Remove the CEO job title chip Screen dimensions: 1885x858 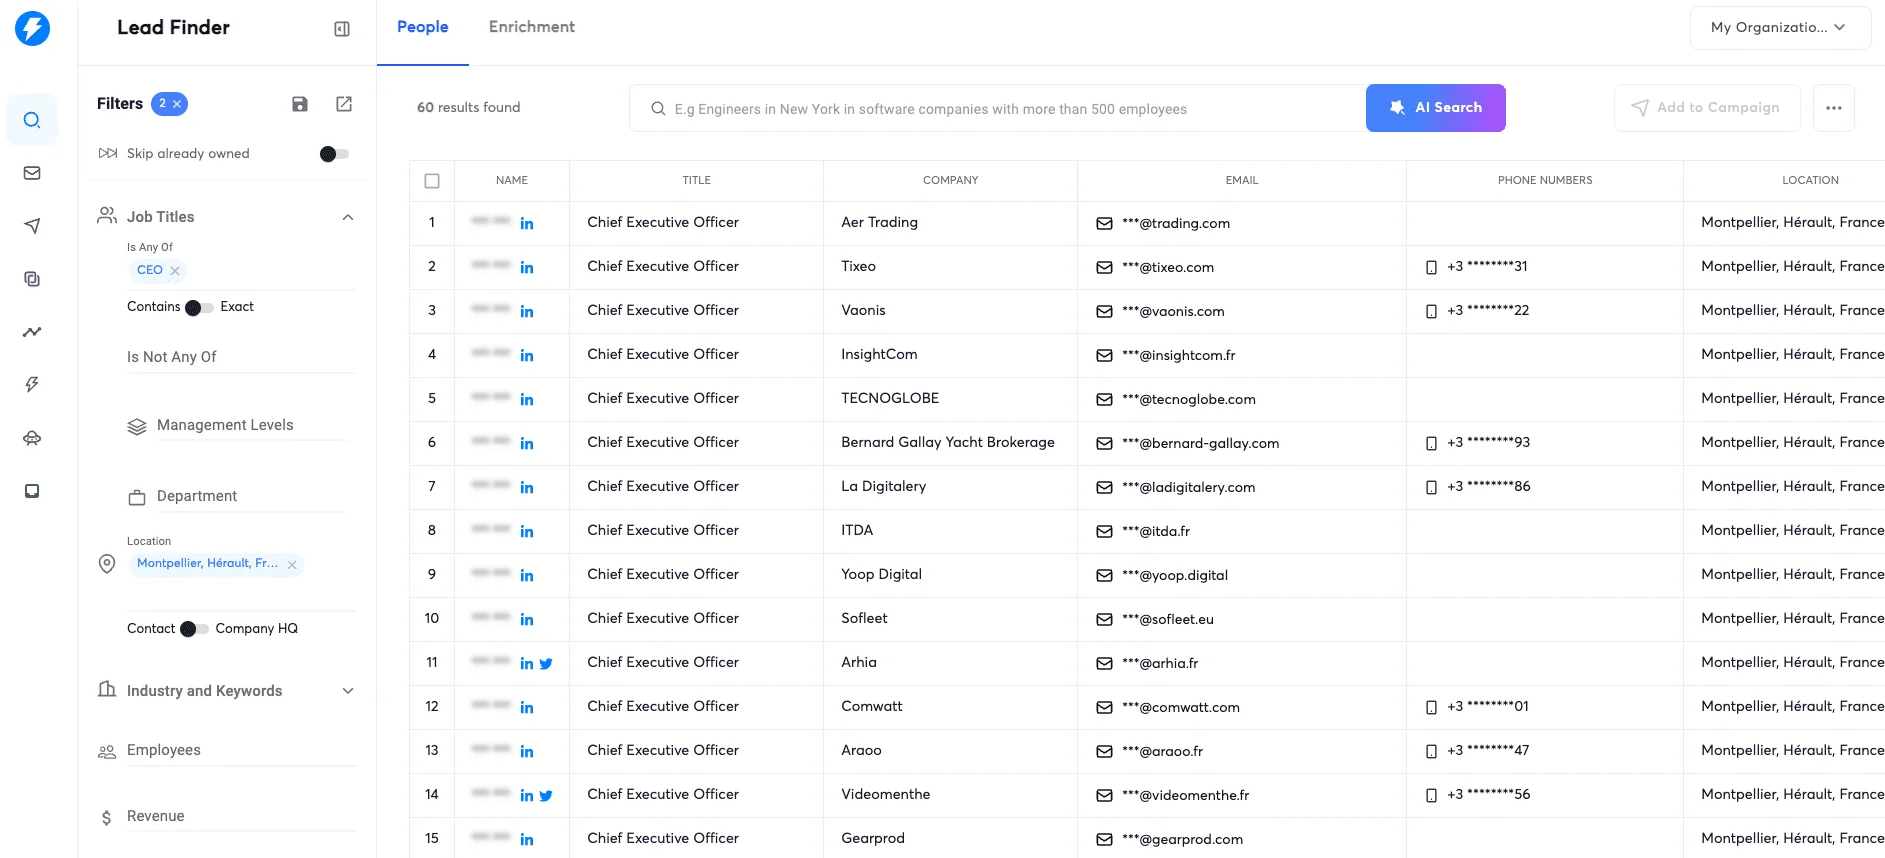click(175, 271)
